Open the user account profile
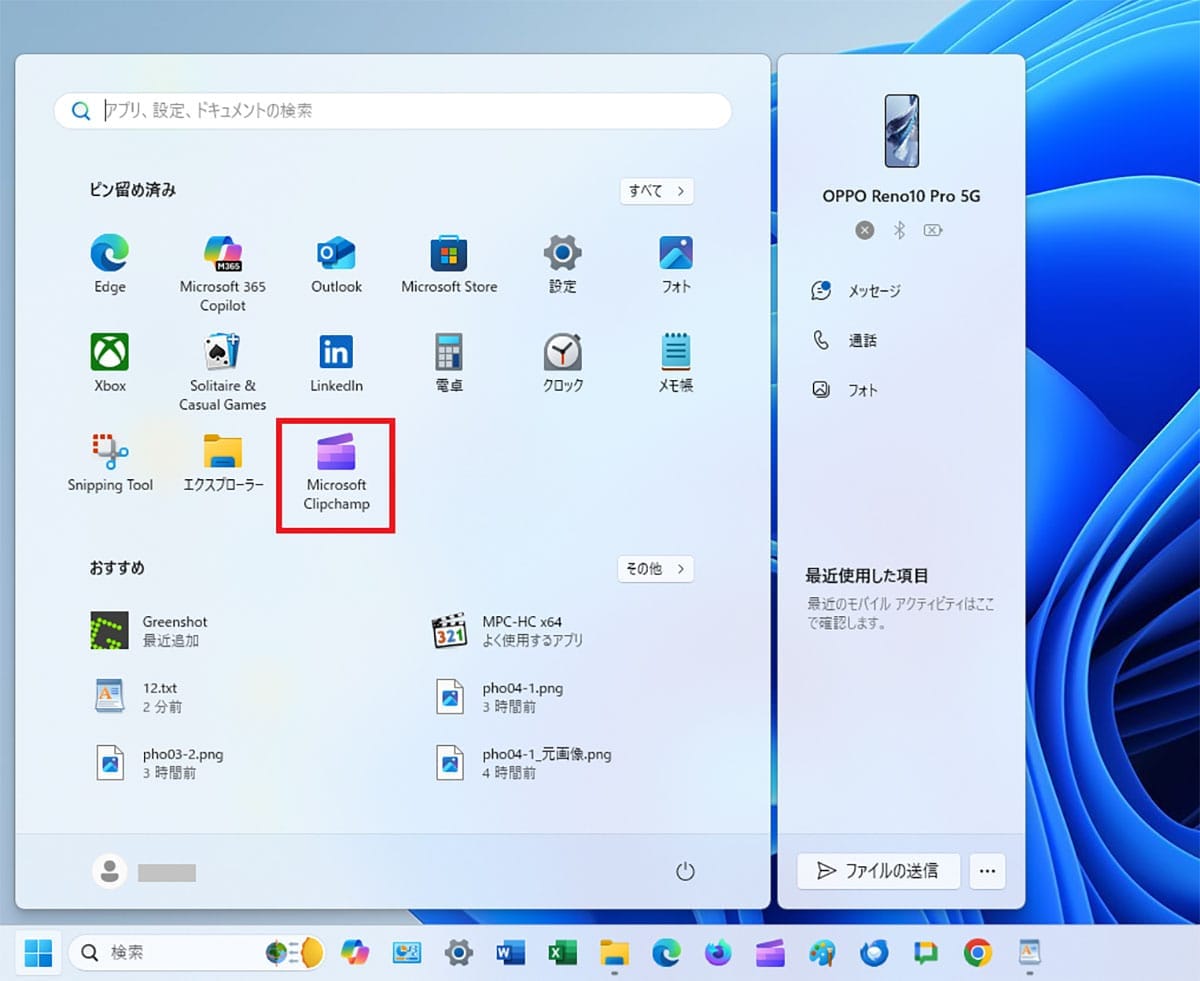This screenshot has width=1200, height=981. (144, 872)
